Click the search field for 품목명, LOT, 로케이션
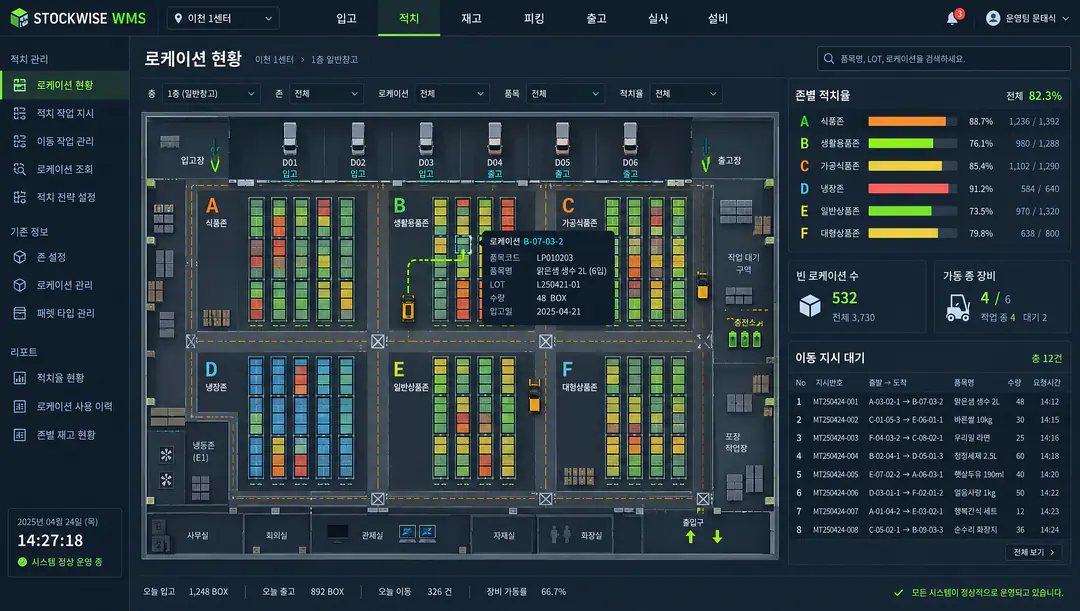Screen dimensions: 1080x611 944,59
